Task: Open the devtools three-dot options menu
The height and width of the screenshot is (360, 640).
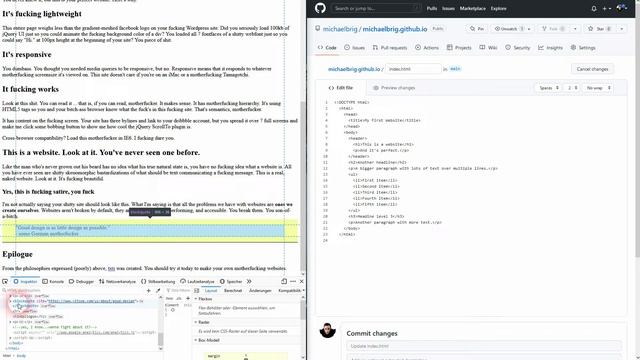Action: [293, 281]
